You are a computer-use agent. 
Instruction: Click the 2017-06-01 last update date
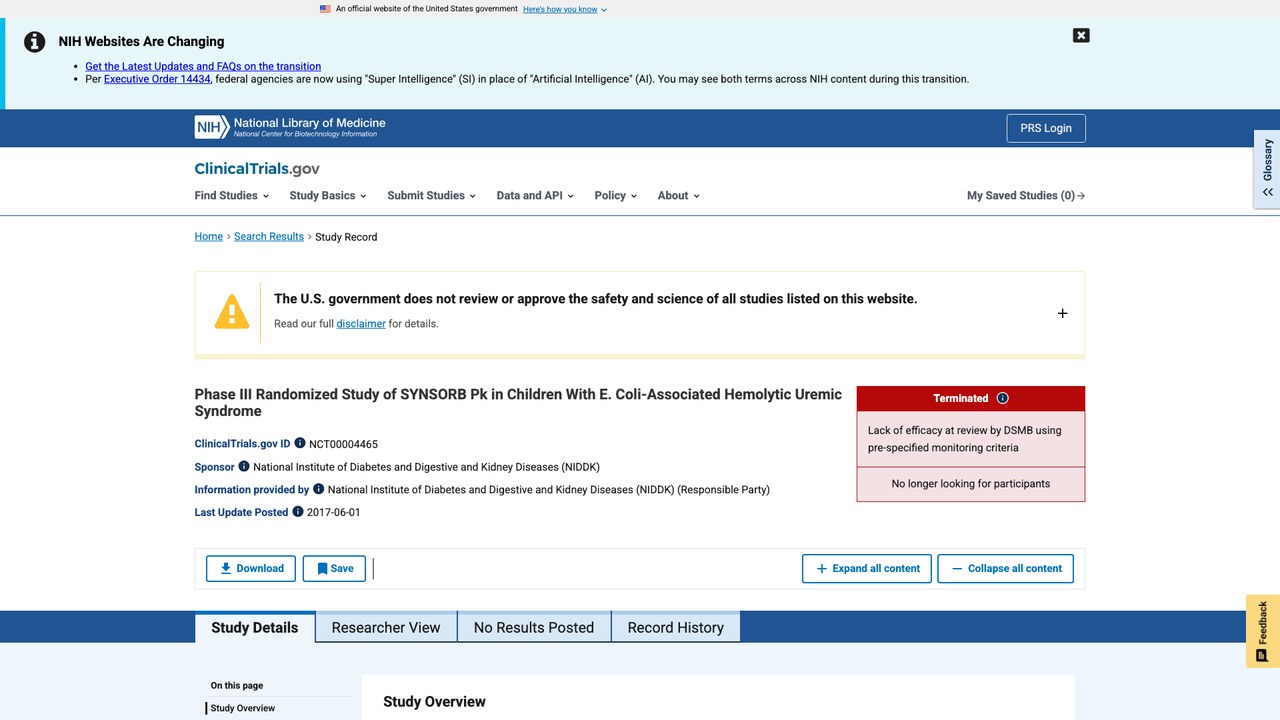coord(334,512)
